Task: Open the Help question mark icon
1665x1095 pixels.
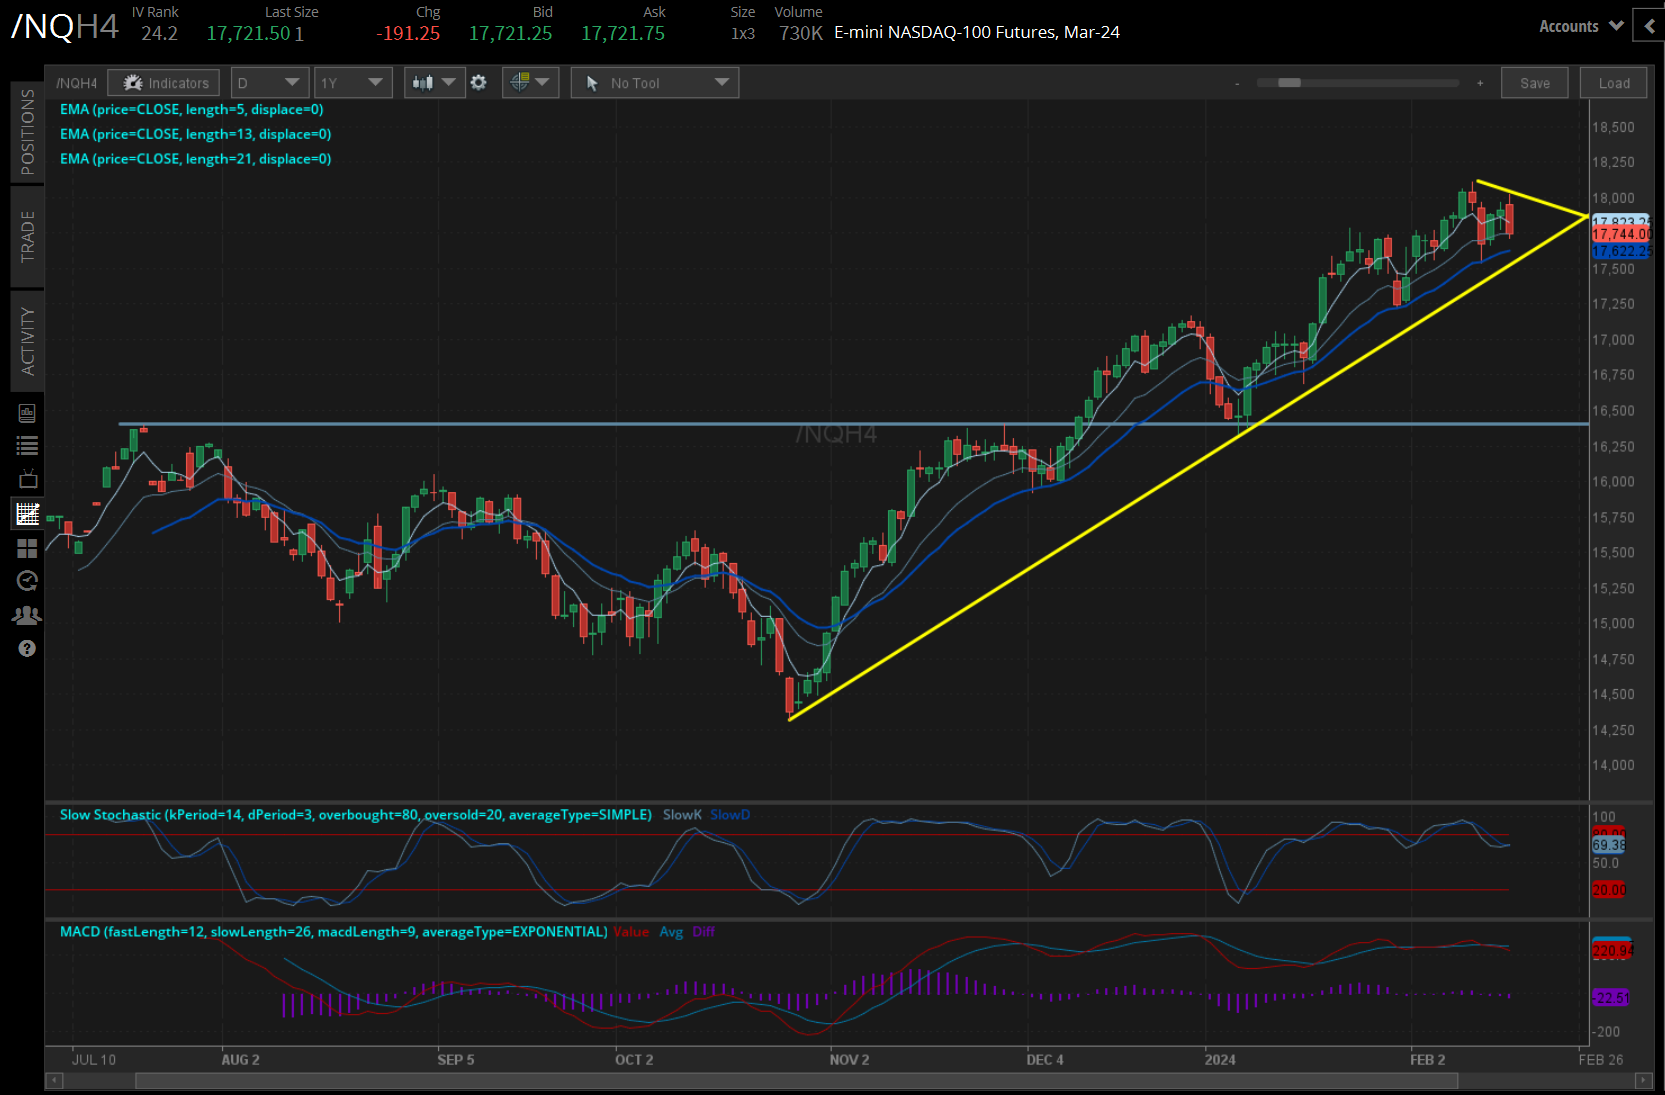Action: pyautogui.click(x=27, y=648)
